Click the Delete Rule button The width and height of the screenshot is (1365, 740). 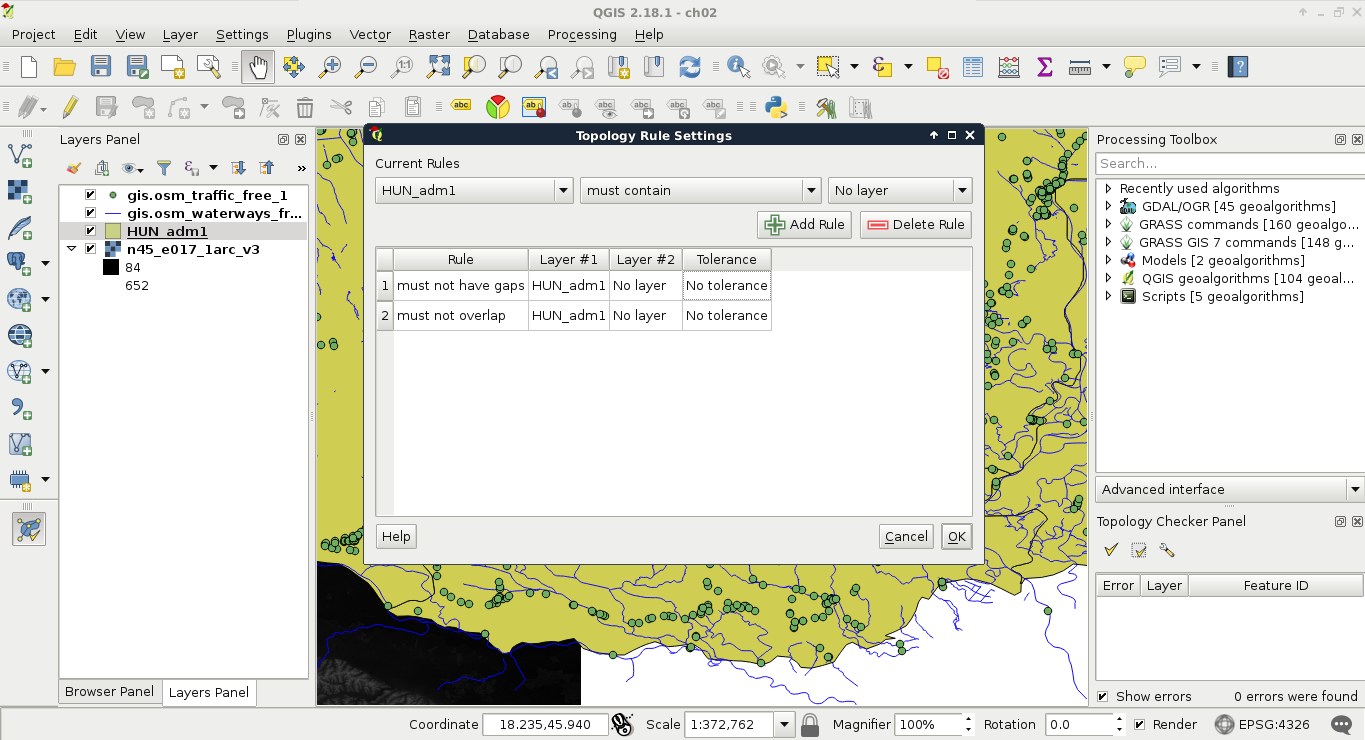[x=916, y=224]
